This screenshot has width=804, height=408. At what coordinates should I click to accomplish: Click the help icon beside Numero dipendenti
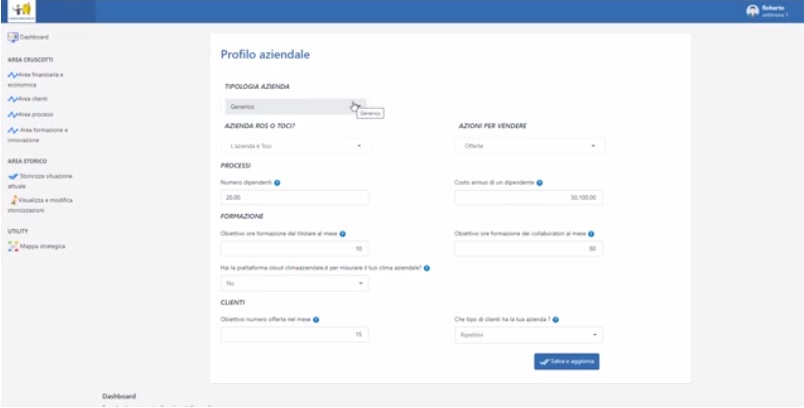(x=276, y=182)
